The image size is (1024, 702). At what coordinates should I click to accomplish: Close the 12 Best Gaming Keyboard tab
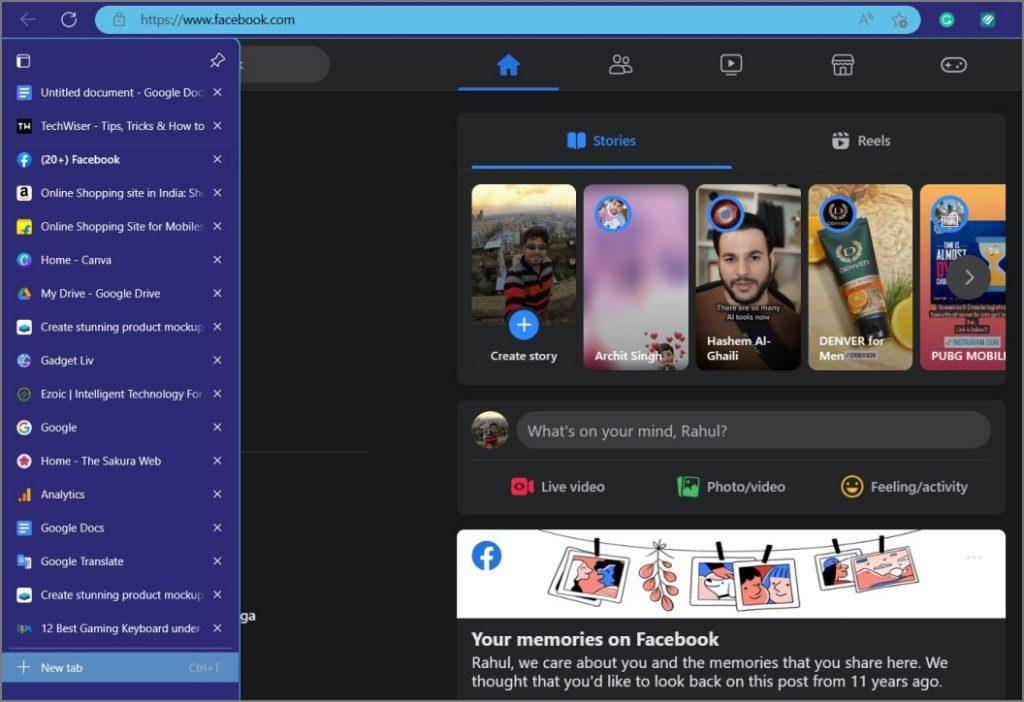click(217, 628)
